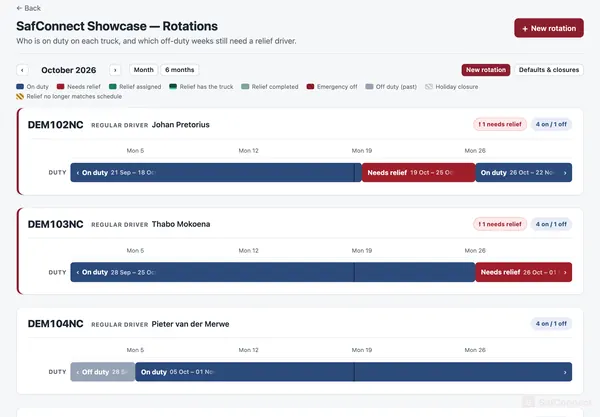The height and width of the screenshot is (417, 600).
Task: Click the large New rotation button
Action: [549, 28]
